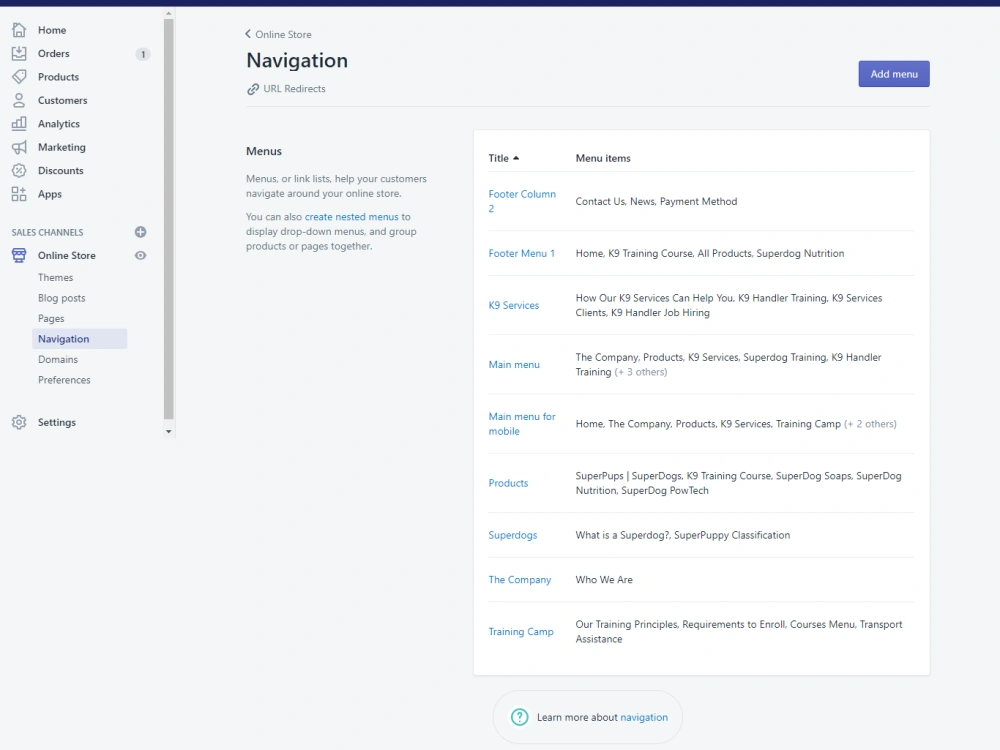Image resolution: width=1000 pixels, height=750 pixels.
Task: Open the Footer Menu 1 menu
Action: 522,253
